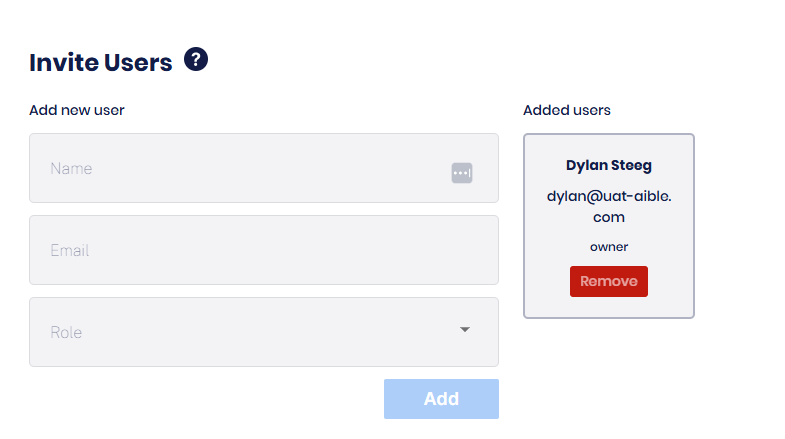Click the help question mark icon
The width and height of the screenshot is (785, 439).
tap(196, 60)
